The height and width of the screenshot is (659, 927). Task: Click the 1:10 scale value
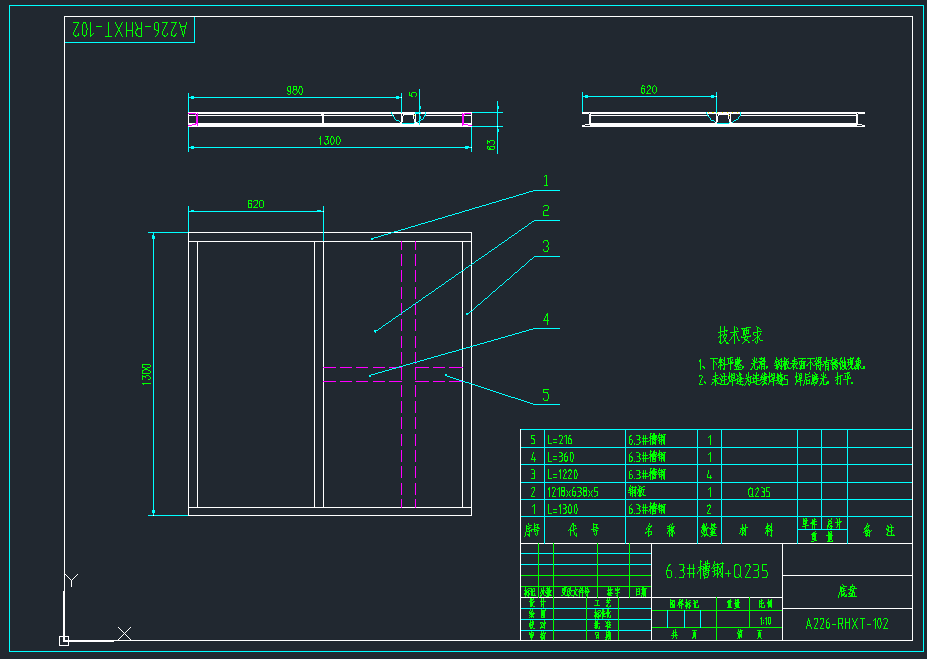pos(765,621)
